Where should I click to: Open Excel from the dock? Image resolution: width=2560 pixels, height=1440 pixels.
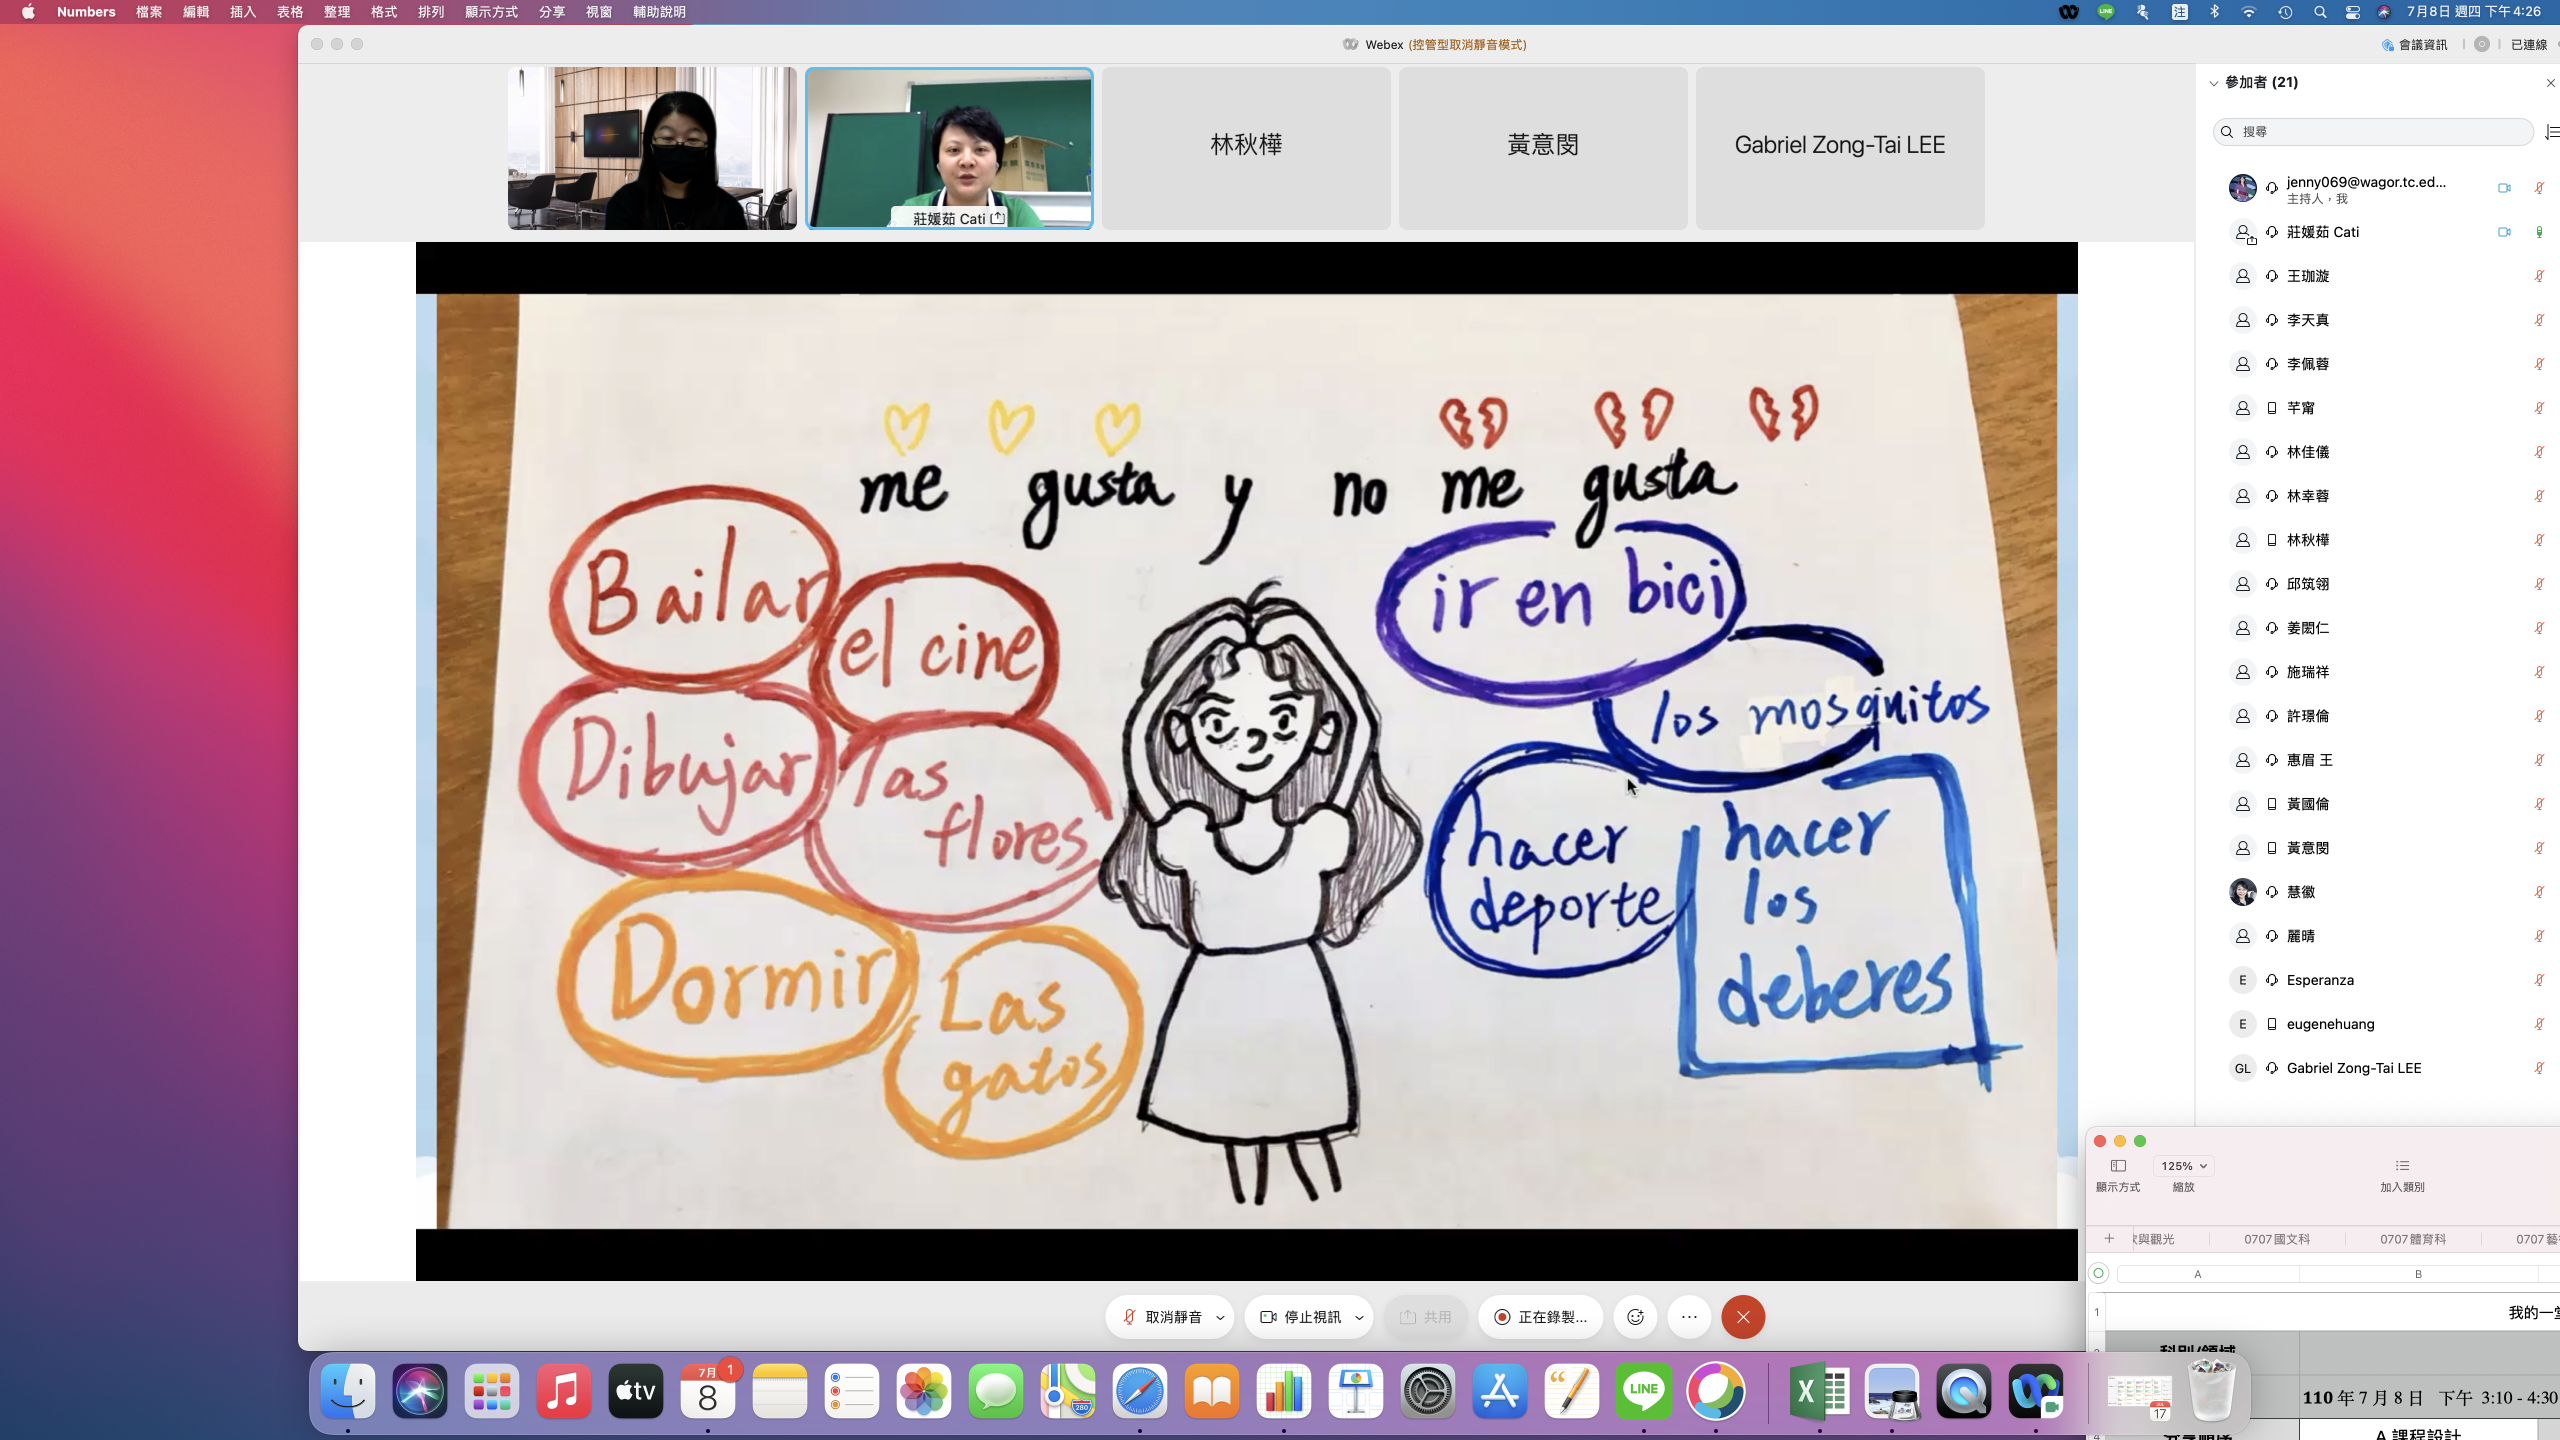point(1819,1391)
